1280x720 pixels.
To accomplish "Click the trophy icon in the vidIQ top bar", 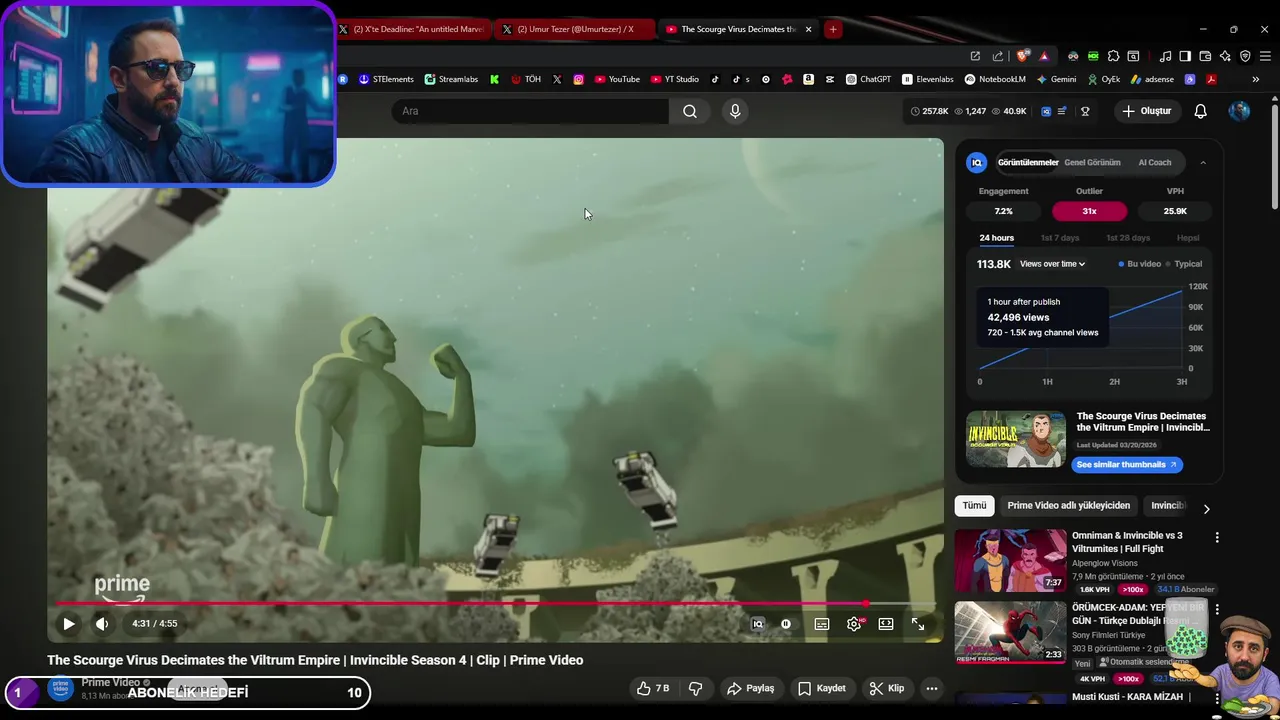I will [1085, 111].
